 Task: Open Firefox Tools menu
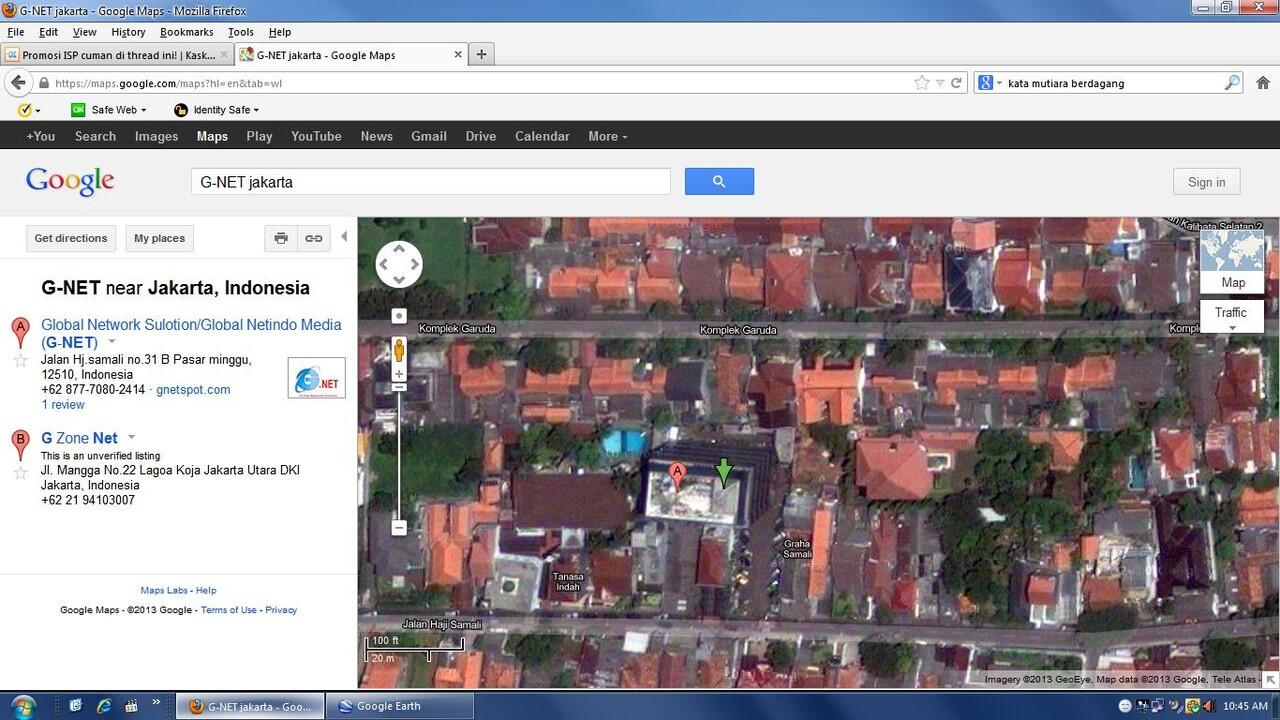tap(240, 32)
